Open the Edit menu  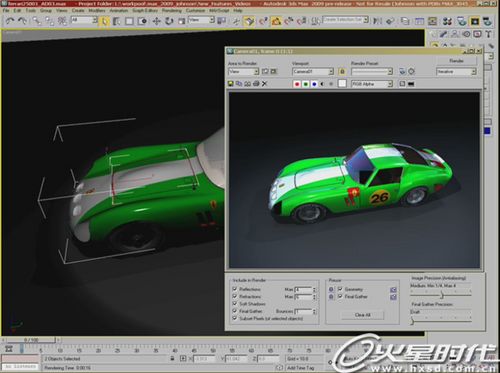pos(17,11)
